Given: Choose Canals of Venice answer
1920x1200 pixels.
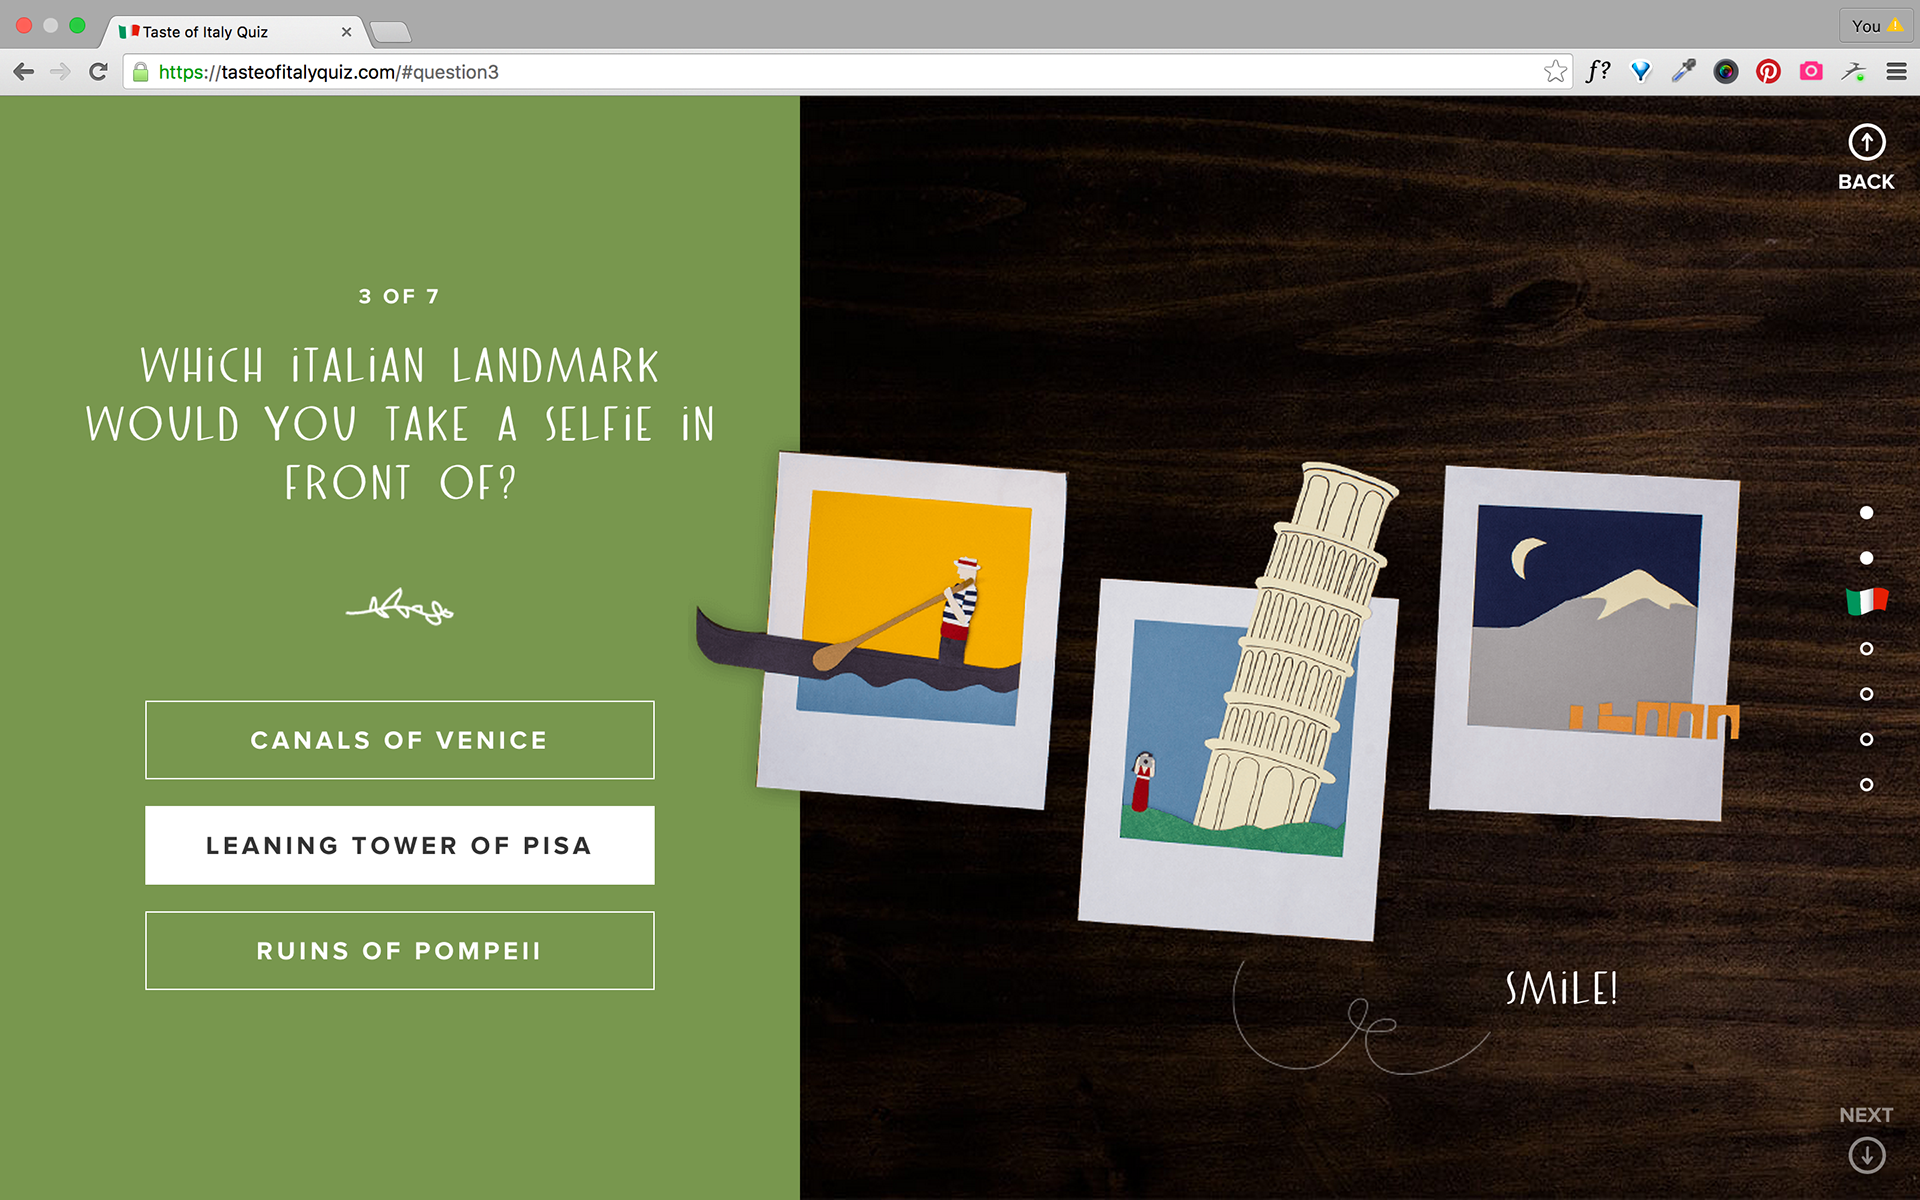Looking at the screenshot, I should coord(400,740).
